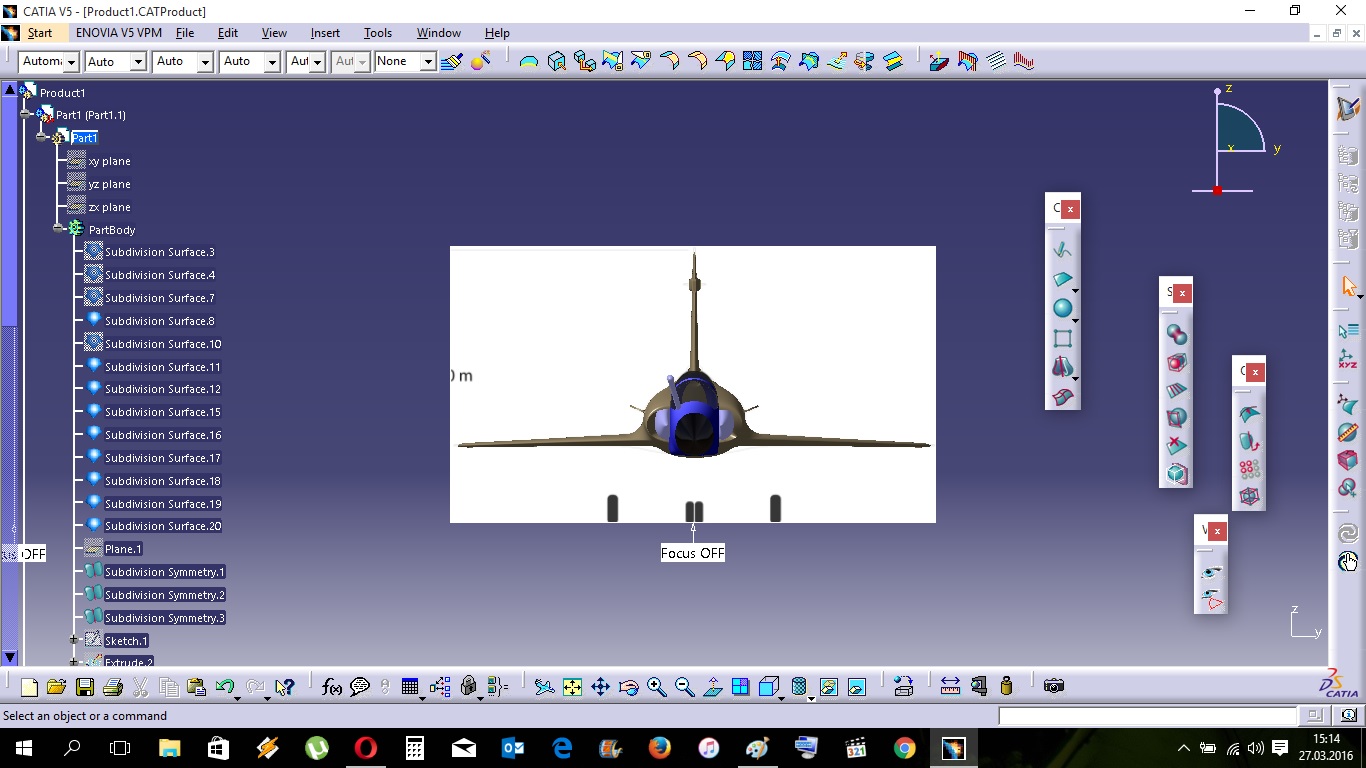Image resolution: width=1366 pixels, height=768 pixels.
Task: Click the Measure Between ruler icon
Action: coord(950,686)
